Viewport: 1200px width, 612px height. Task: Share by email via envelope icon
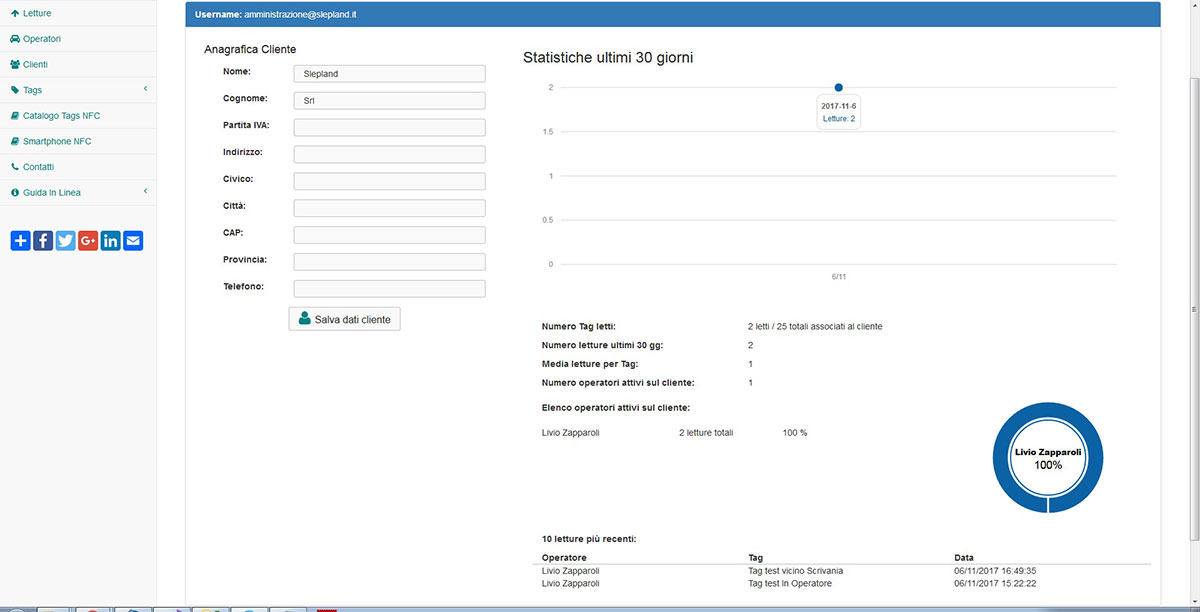click(x=133, y=240)
